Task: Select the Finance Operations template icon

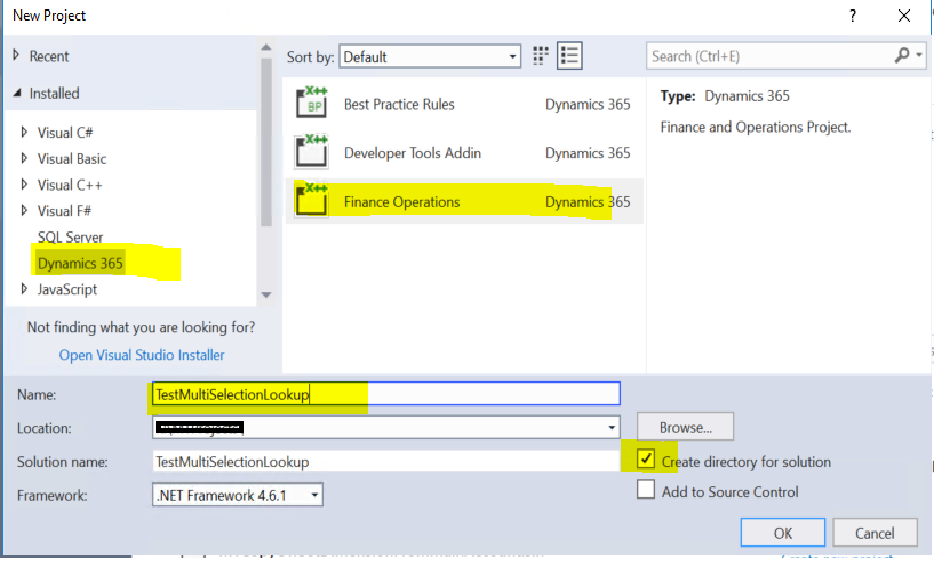Action: point(312,200)
